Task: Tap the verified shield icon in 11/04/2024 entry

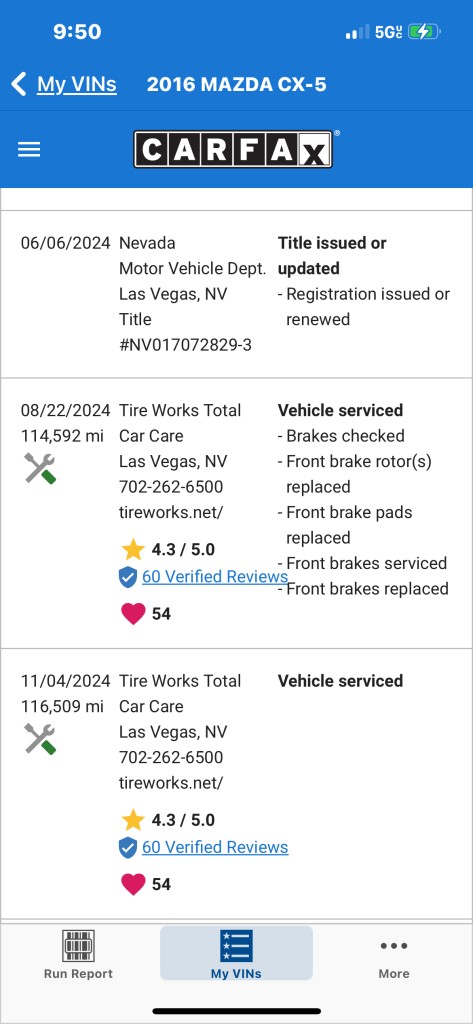Action: (128, 848)
